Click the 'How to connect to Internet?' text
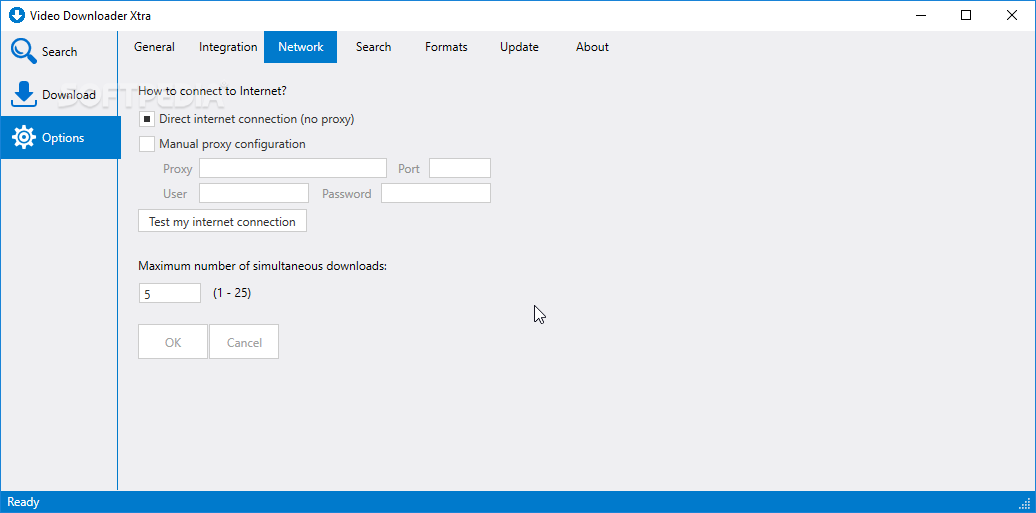Image resolution: width=1036 pixels, height=513 pixels. (212, 91)
